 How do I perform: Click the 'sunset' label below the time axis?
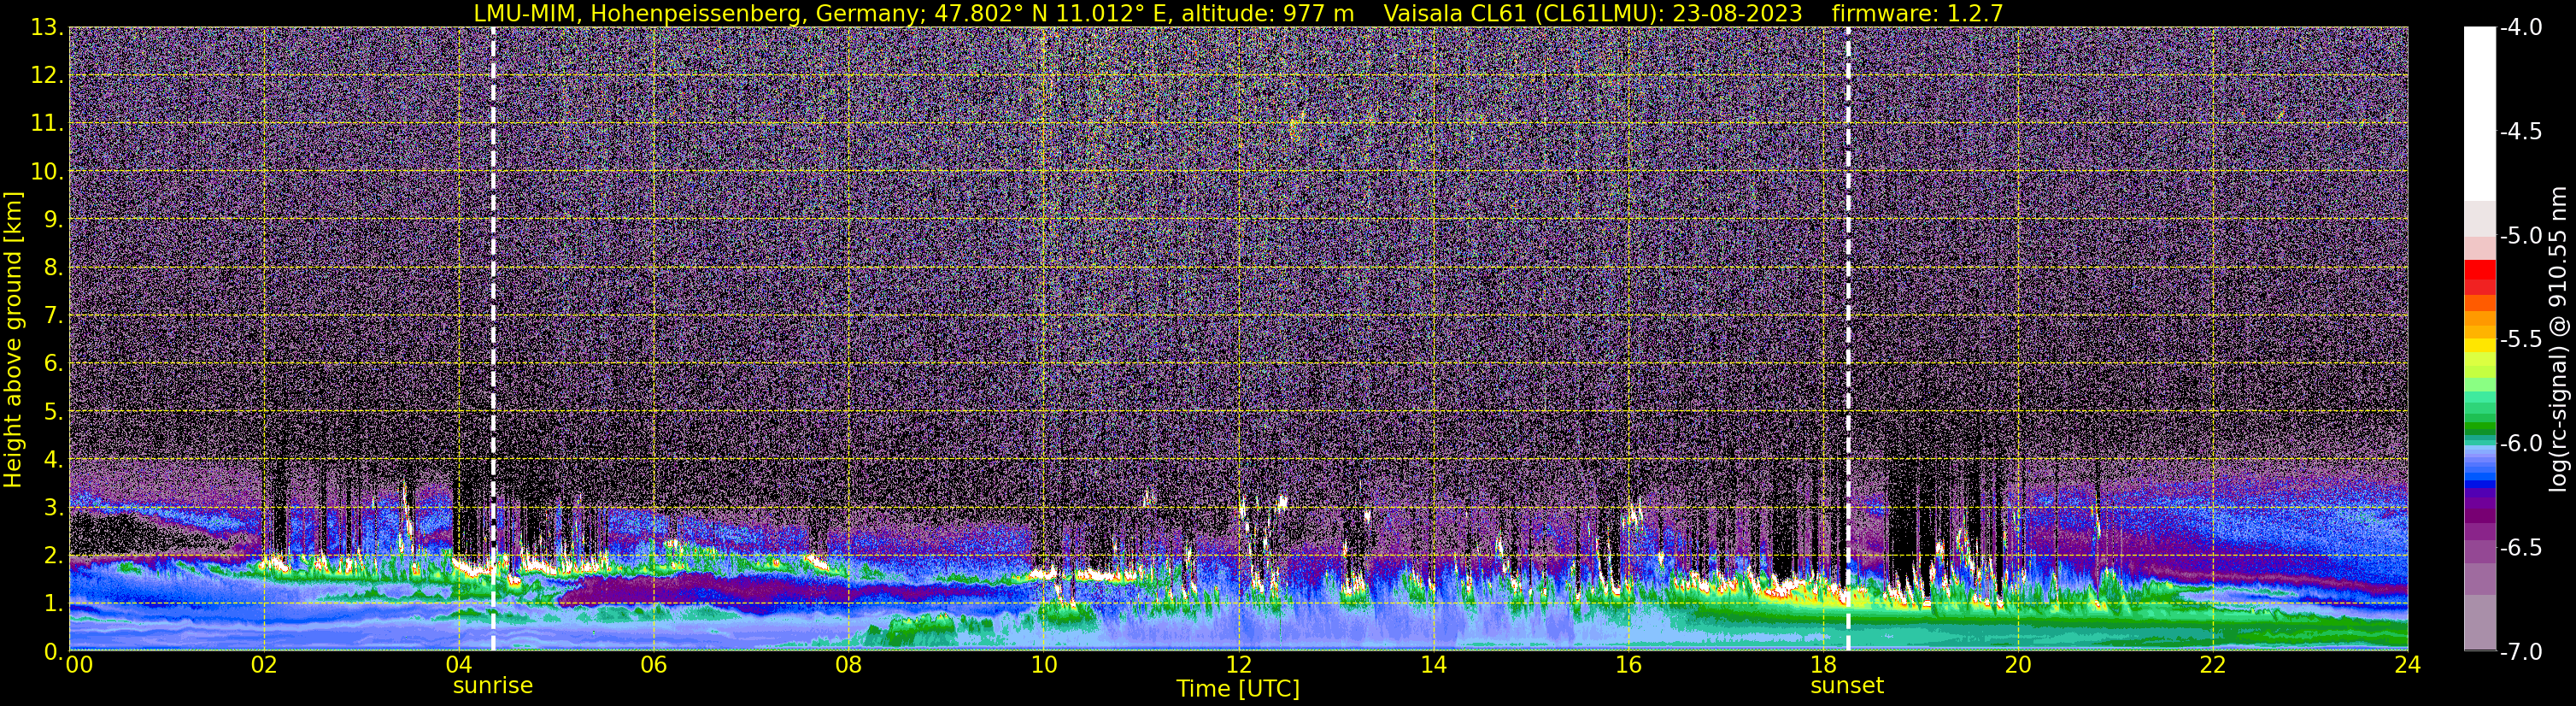1847,686
